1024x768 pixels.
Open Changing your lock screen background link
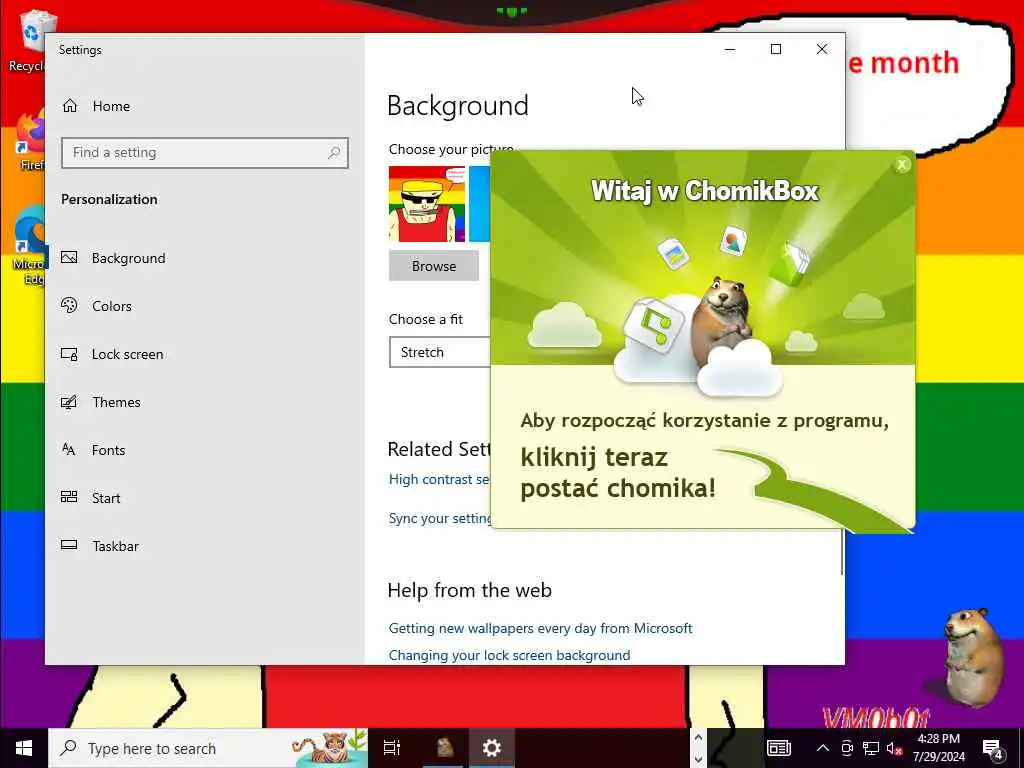coord(509,655)
